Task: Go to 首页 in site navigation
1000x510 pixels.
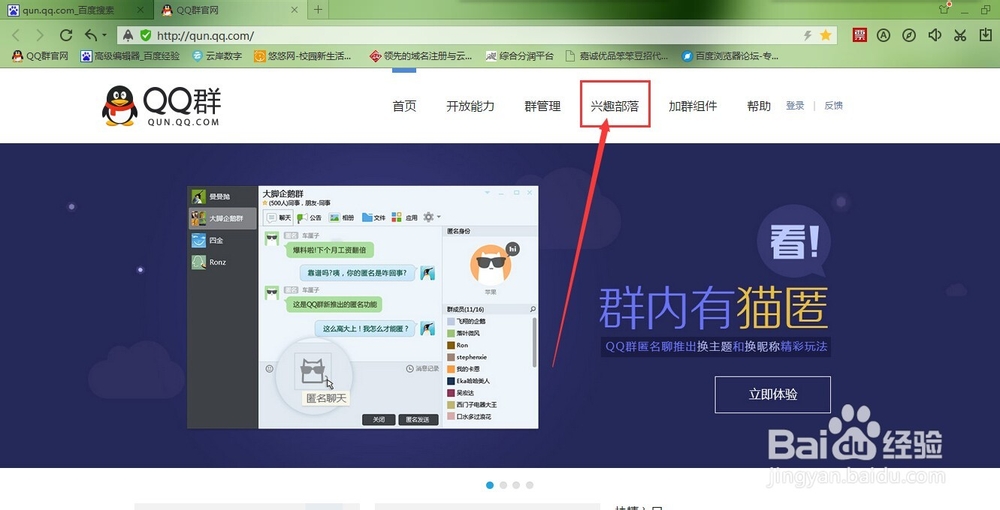Action: coord(404,106)
